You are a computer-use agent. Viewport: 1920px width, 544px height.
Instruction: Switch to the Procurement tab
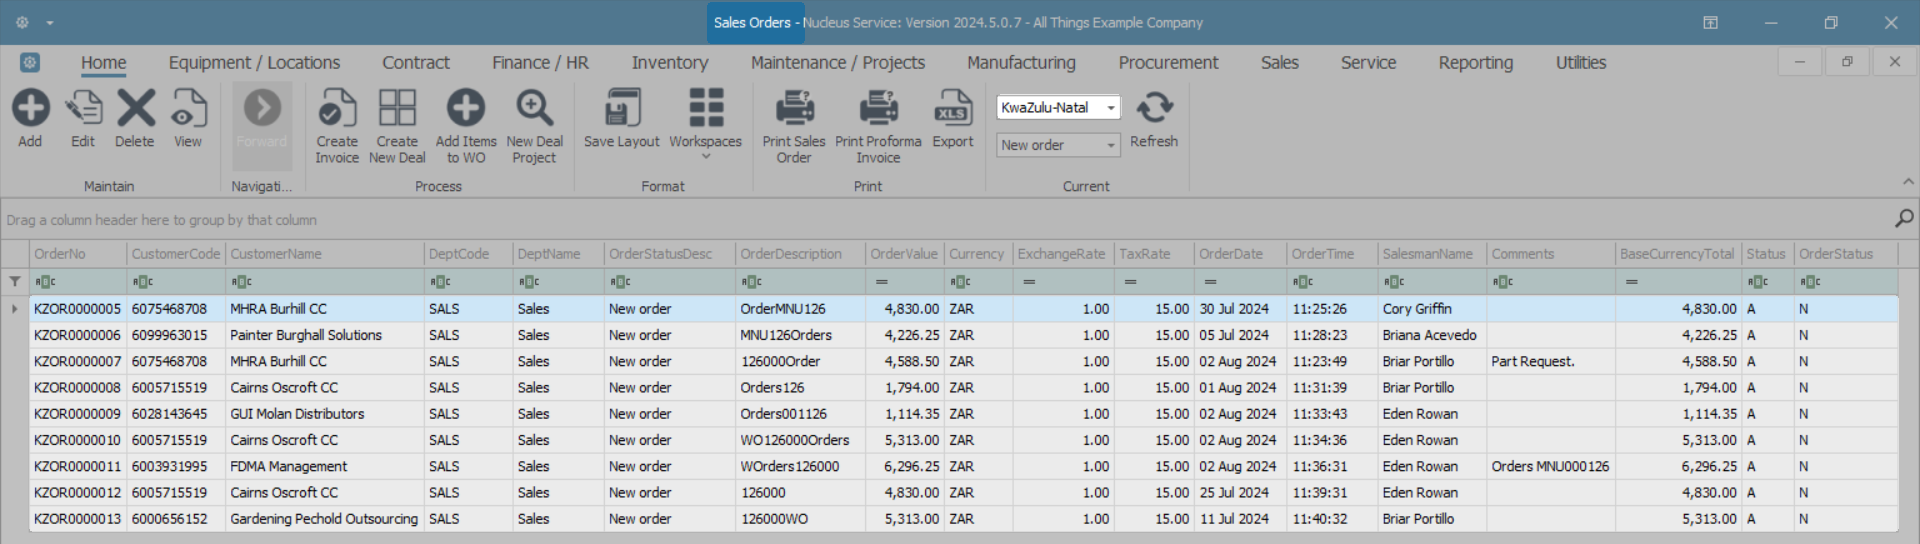tap(1168, 63)
